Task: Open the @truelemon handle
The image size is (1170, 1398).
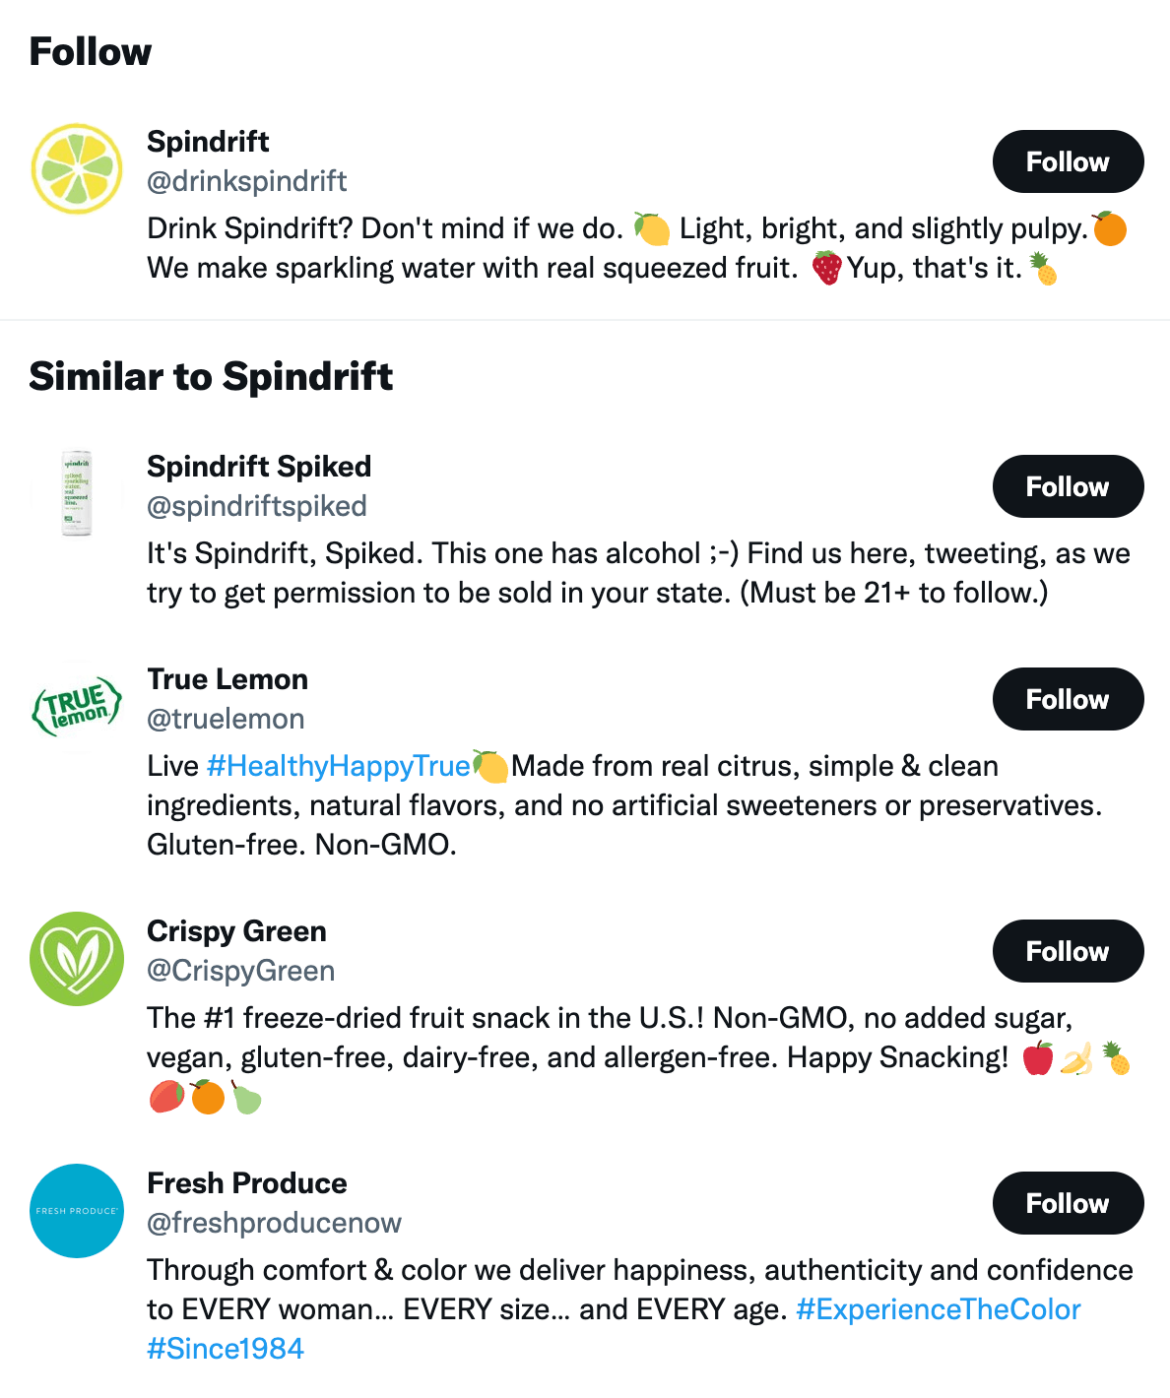Action: pyautogui.click(x=225, y=718)
